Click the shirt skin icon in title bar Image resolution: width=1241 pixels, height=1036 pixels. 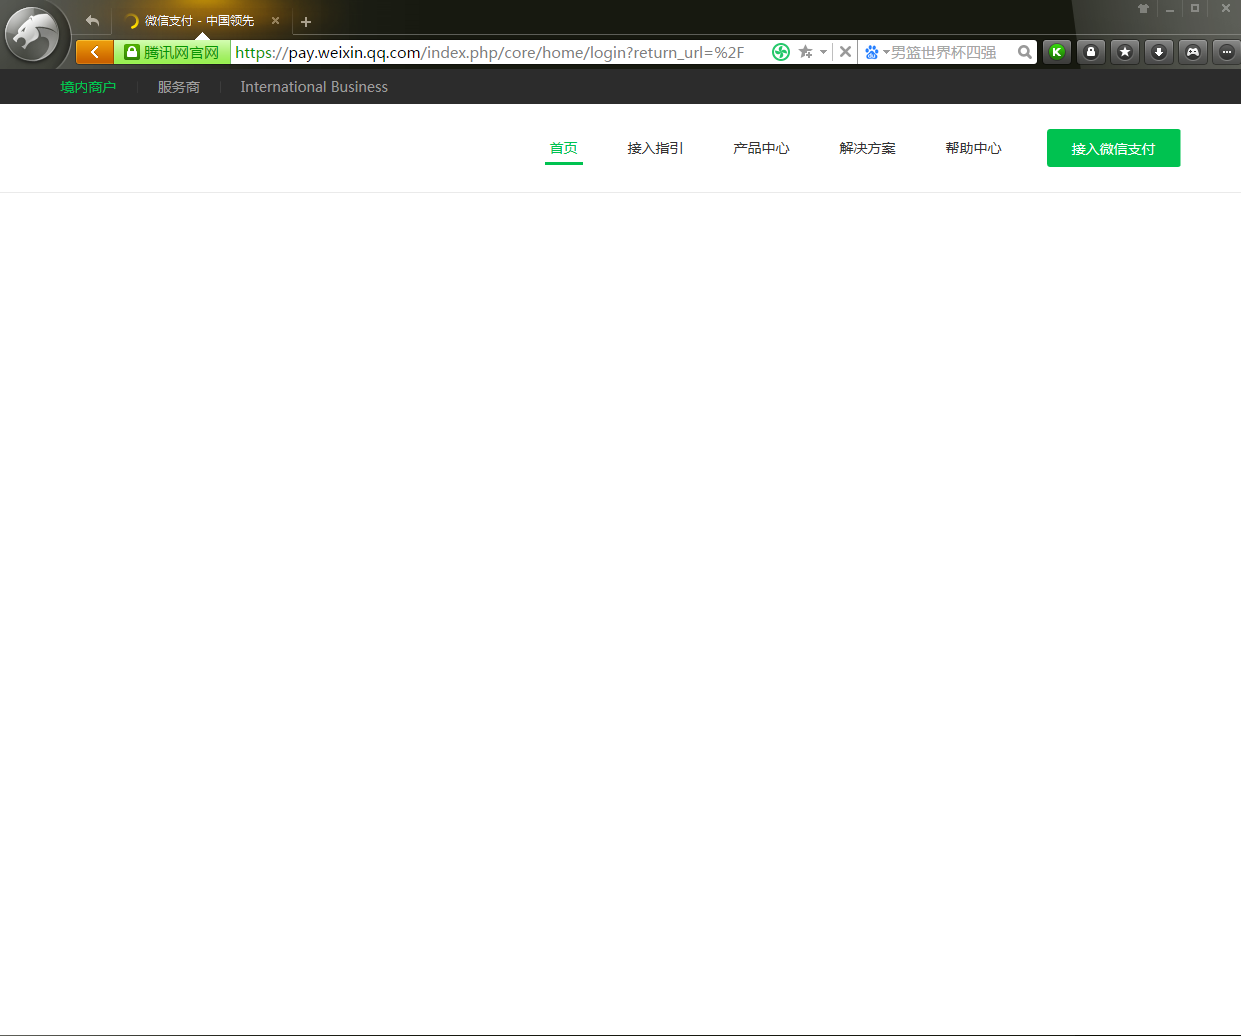1143,8
